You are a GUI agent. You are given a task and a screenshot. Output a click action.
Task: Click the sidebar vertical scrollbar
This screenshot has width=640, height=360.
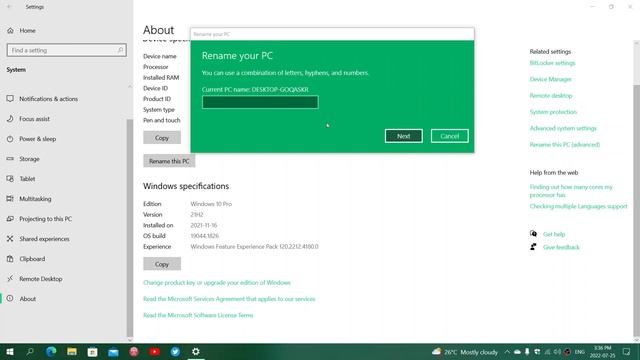pyautogui.click(x=130, y=227)
